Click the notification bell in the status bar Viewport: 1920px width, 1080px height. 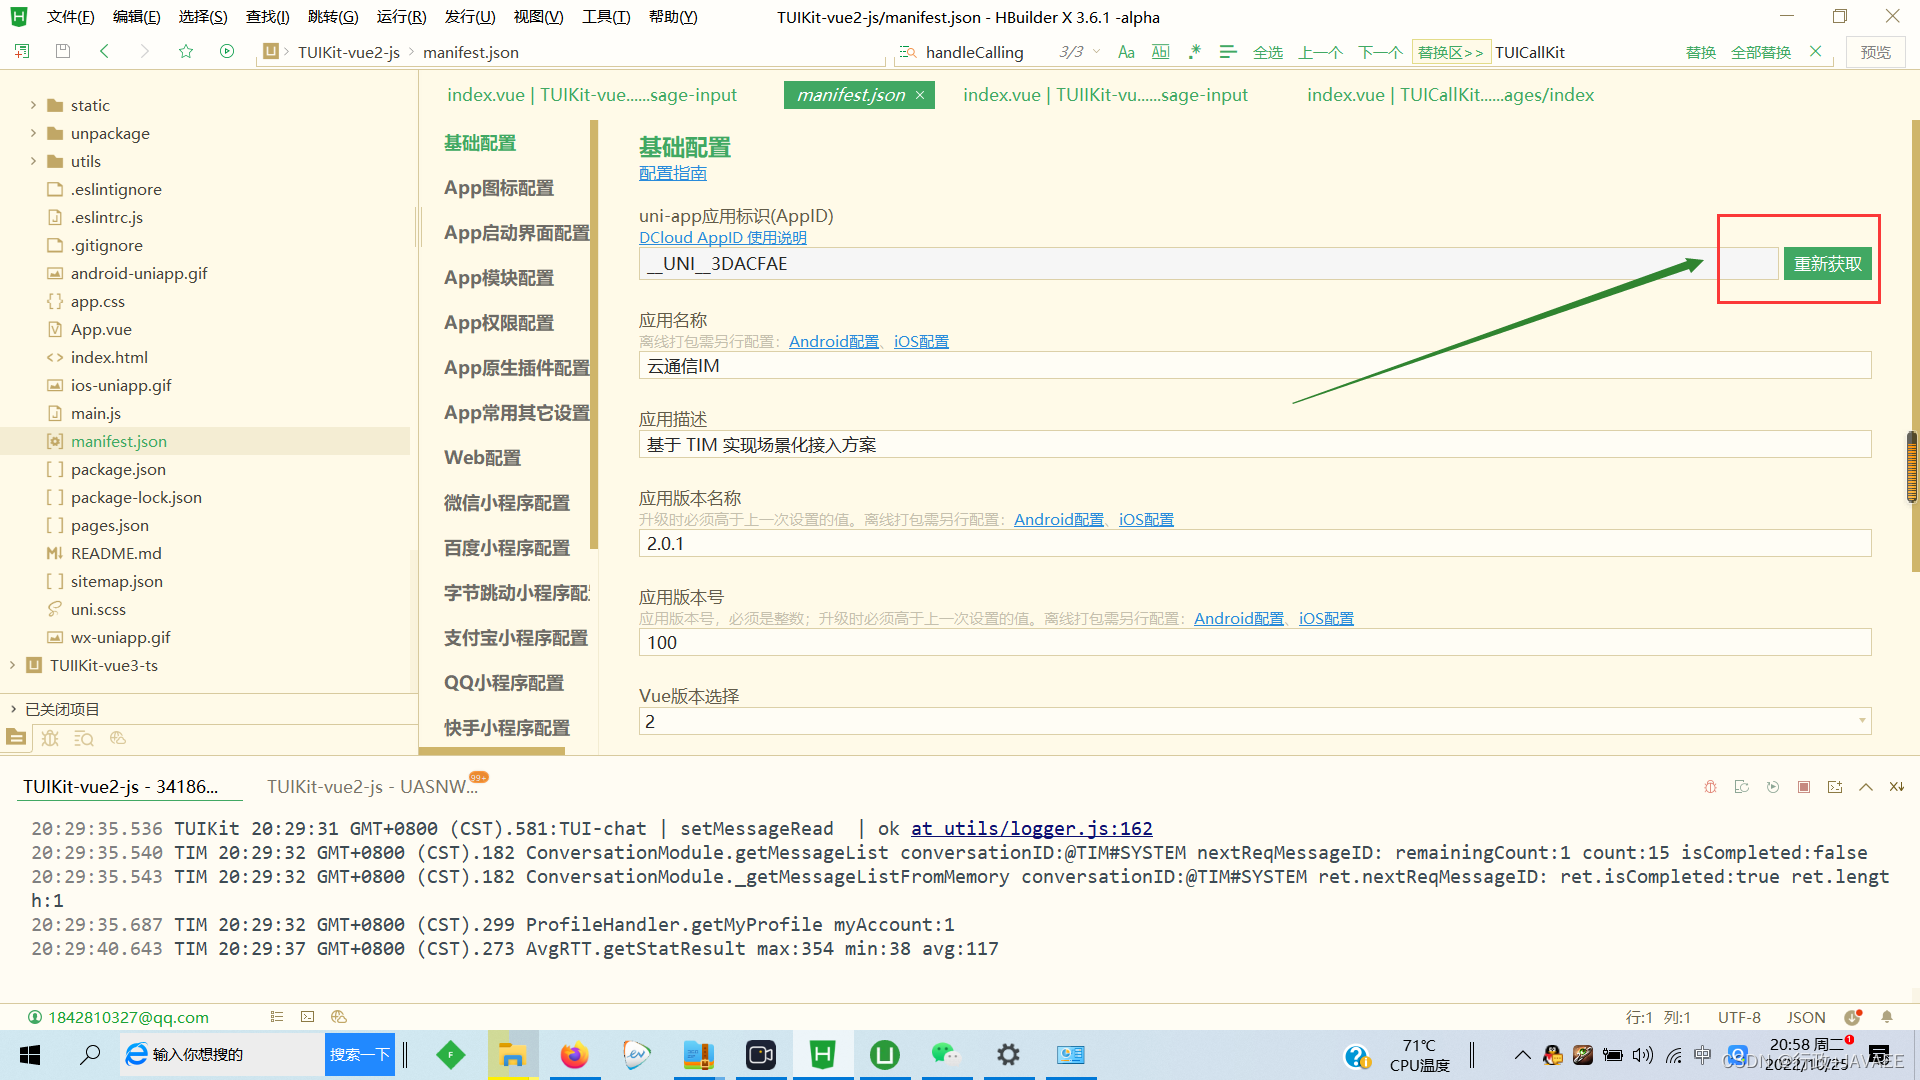1887,1017
